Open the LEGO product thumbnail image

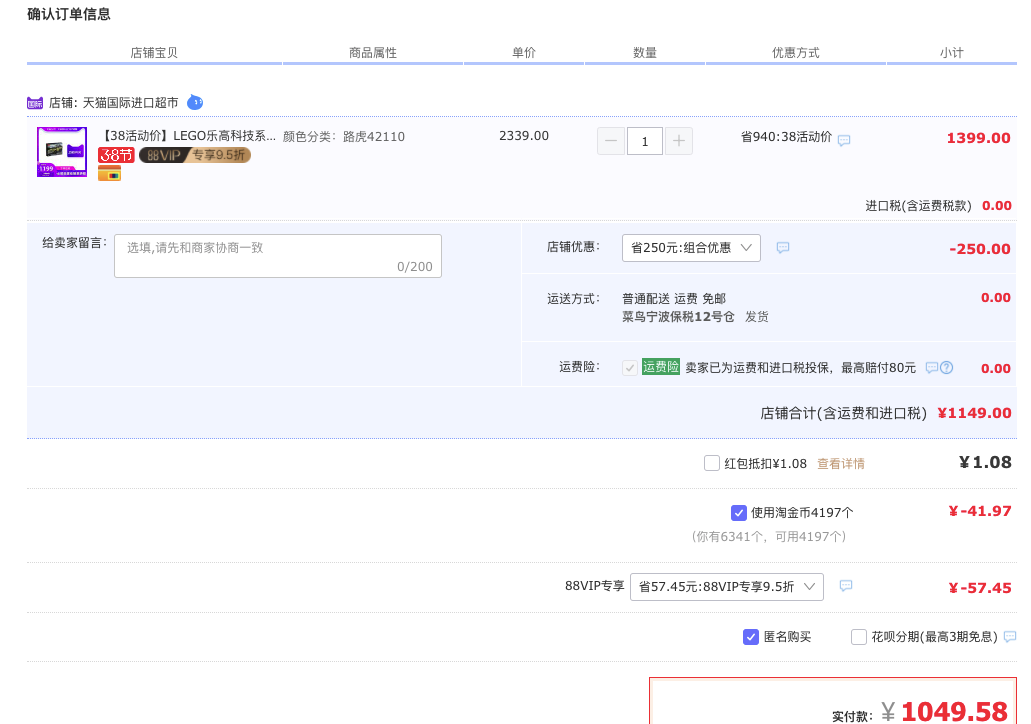(62, 152)
